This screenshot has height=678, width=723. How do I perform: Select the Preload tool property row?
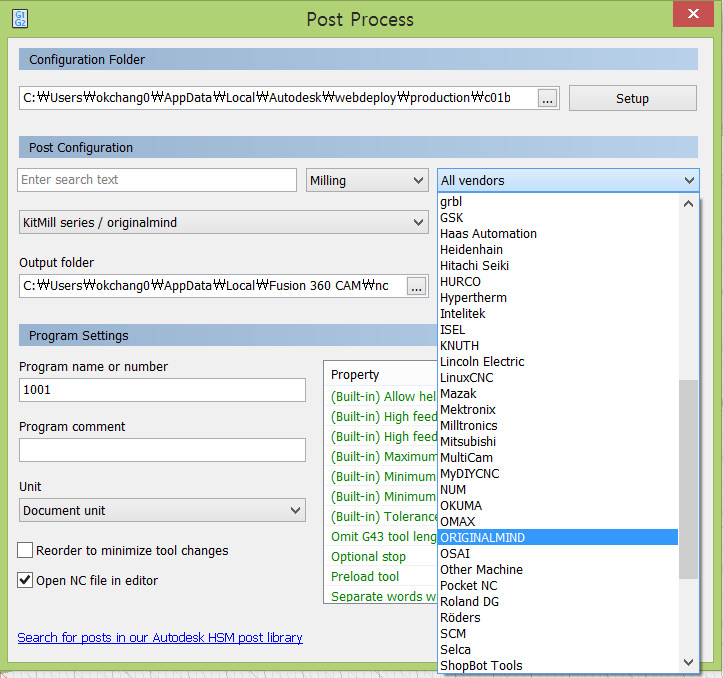pos(381,577)
